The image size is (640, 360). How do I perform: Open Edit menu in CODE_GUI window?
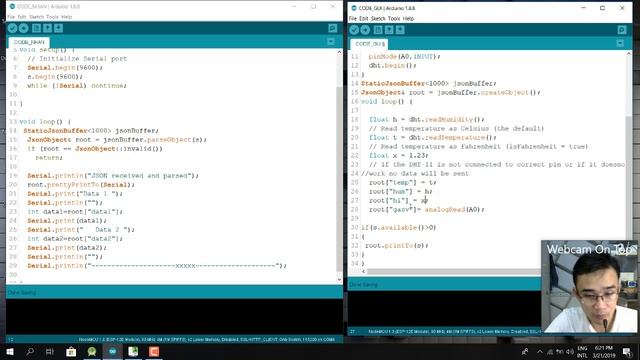click(364, 18)
